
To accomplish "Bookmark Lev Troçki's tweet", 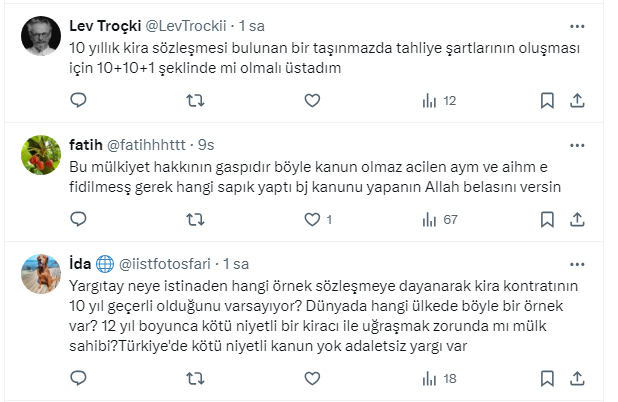I will pos(547,100).
